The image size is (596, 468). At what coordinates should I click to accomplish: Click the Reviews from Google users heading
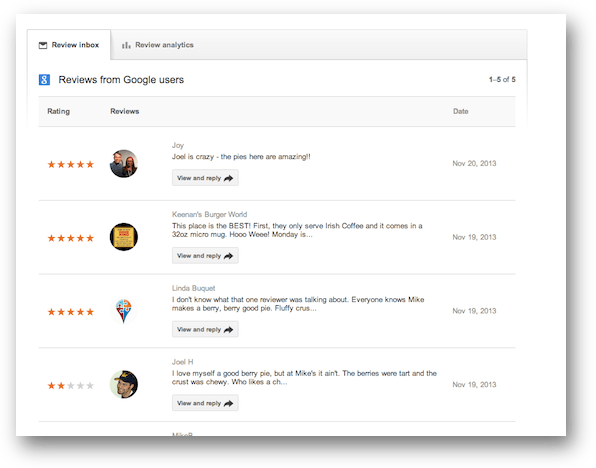(x=121, y=79)
